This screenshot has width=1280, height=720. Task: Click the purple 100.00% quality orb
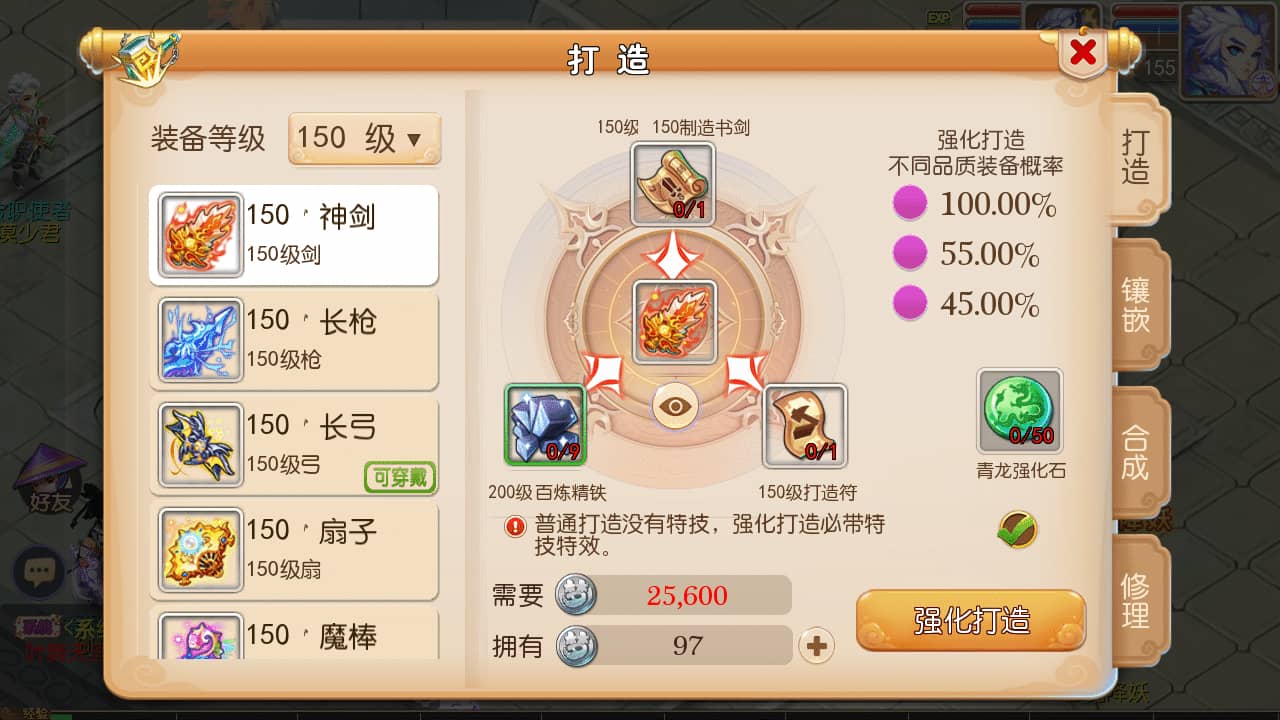[910, 204]
